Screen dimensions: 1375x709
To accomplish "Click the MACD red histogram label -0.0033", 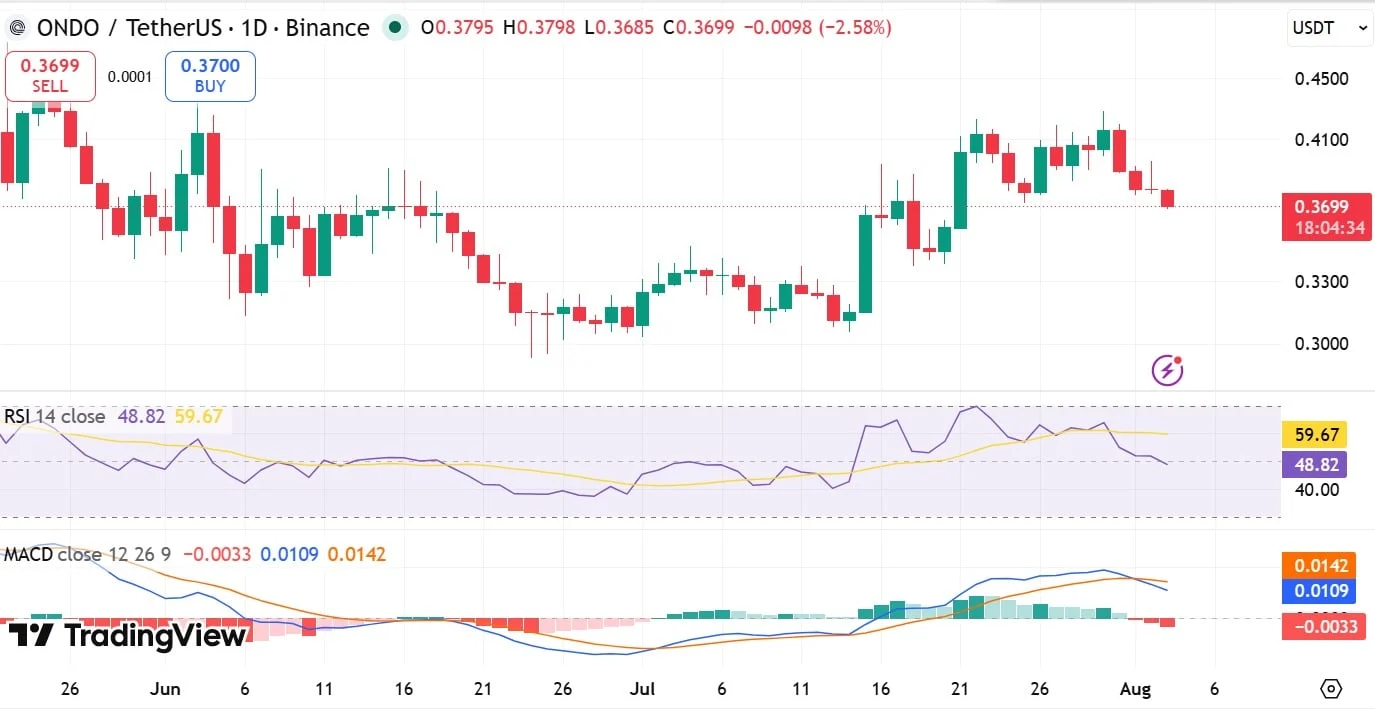I will click(x=1323, y=627).
